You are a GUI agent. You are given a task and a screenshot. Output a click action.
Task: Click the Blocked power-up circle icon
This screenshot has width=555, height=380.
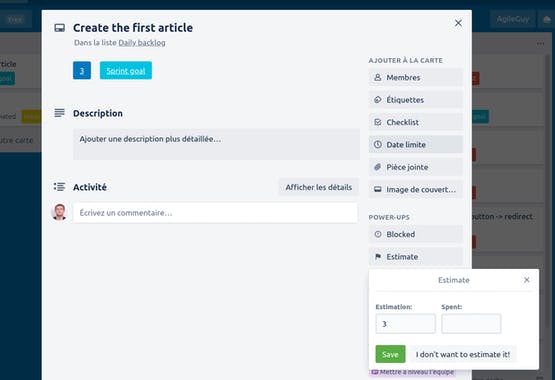(378, 234)
